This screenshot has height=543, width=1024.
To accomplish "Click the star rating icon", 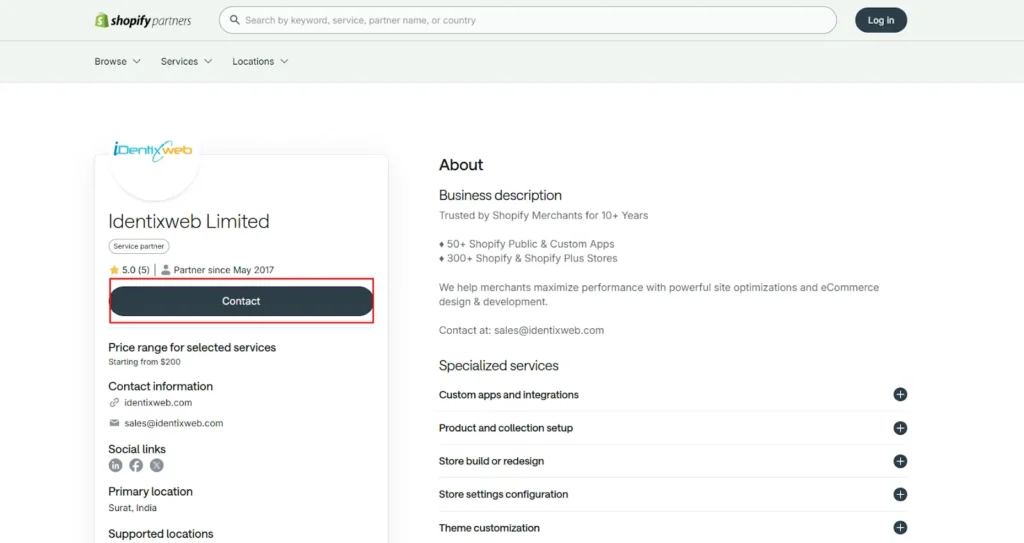I will point(114,270).
